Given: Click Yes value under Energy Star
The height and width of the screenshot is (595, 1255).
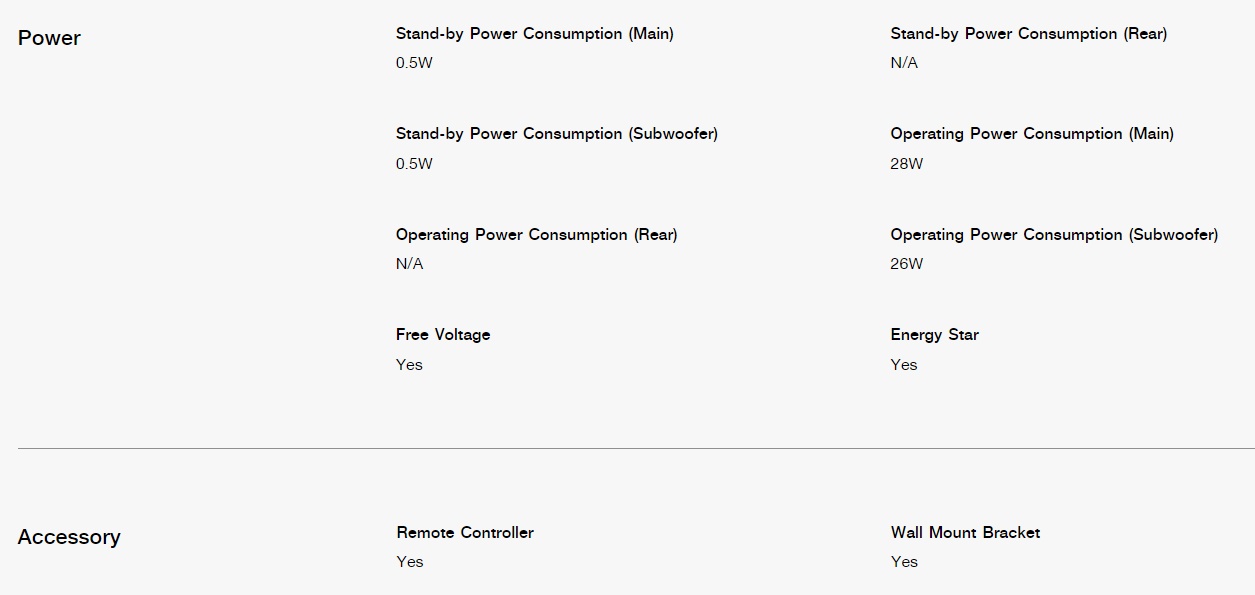Looking at the screenshot, I should pyautogui.click(x=904, y=365).
